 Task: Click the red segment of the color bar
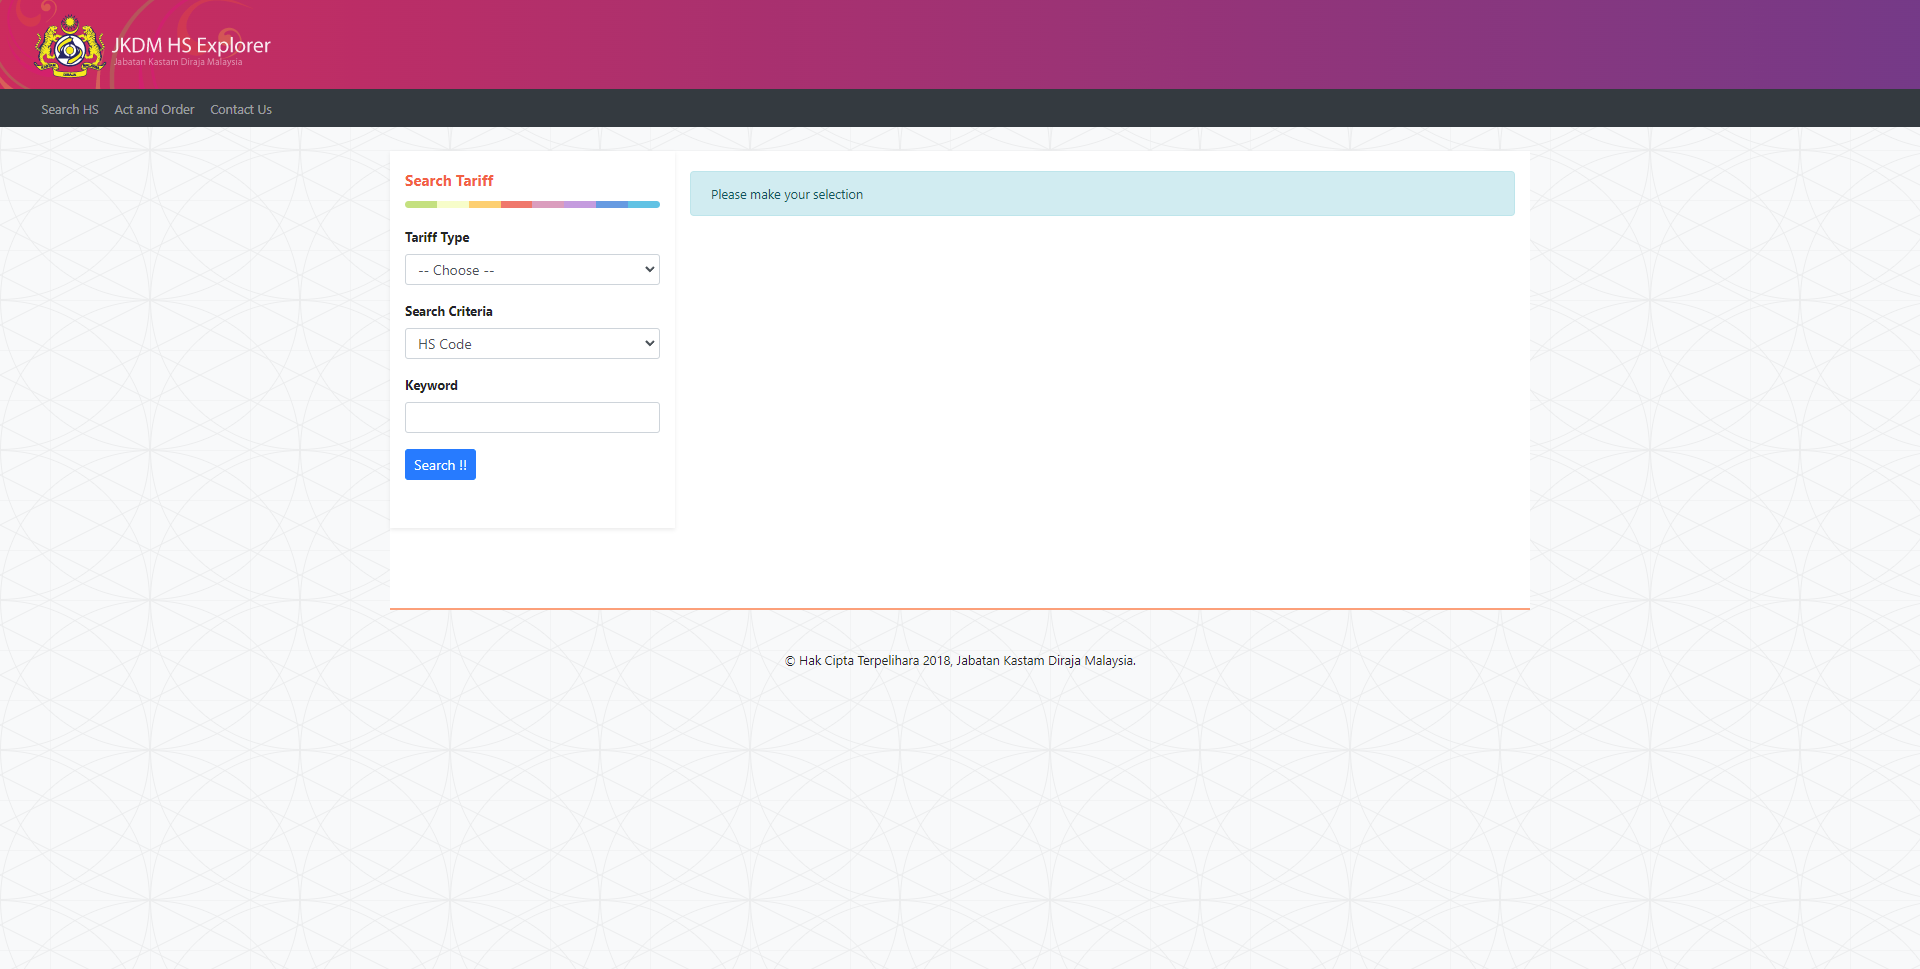tap(516, 204)
